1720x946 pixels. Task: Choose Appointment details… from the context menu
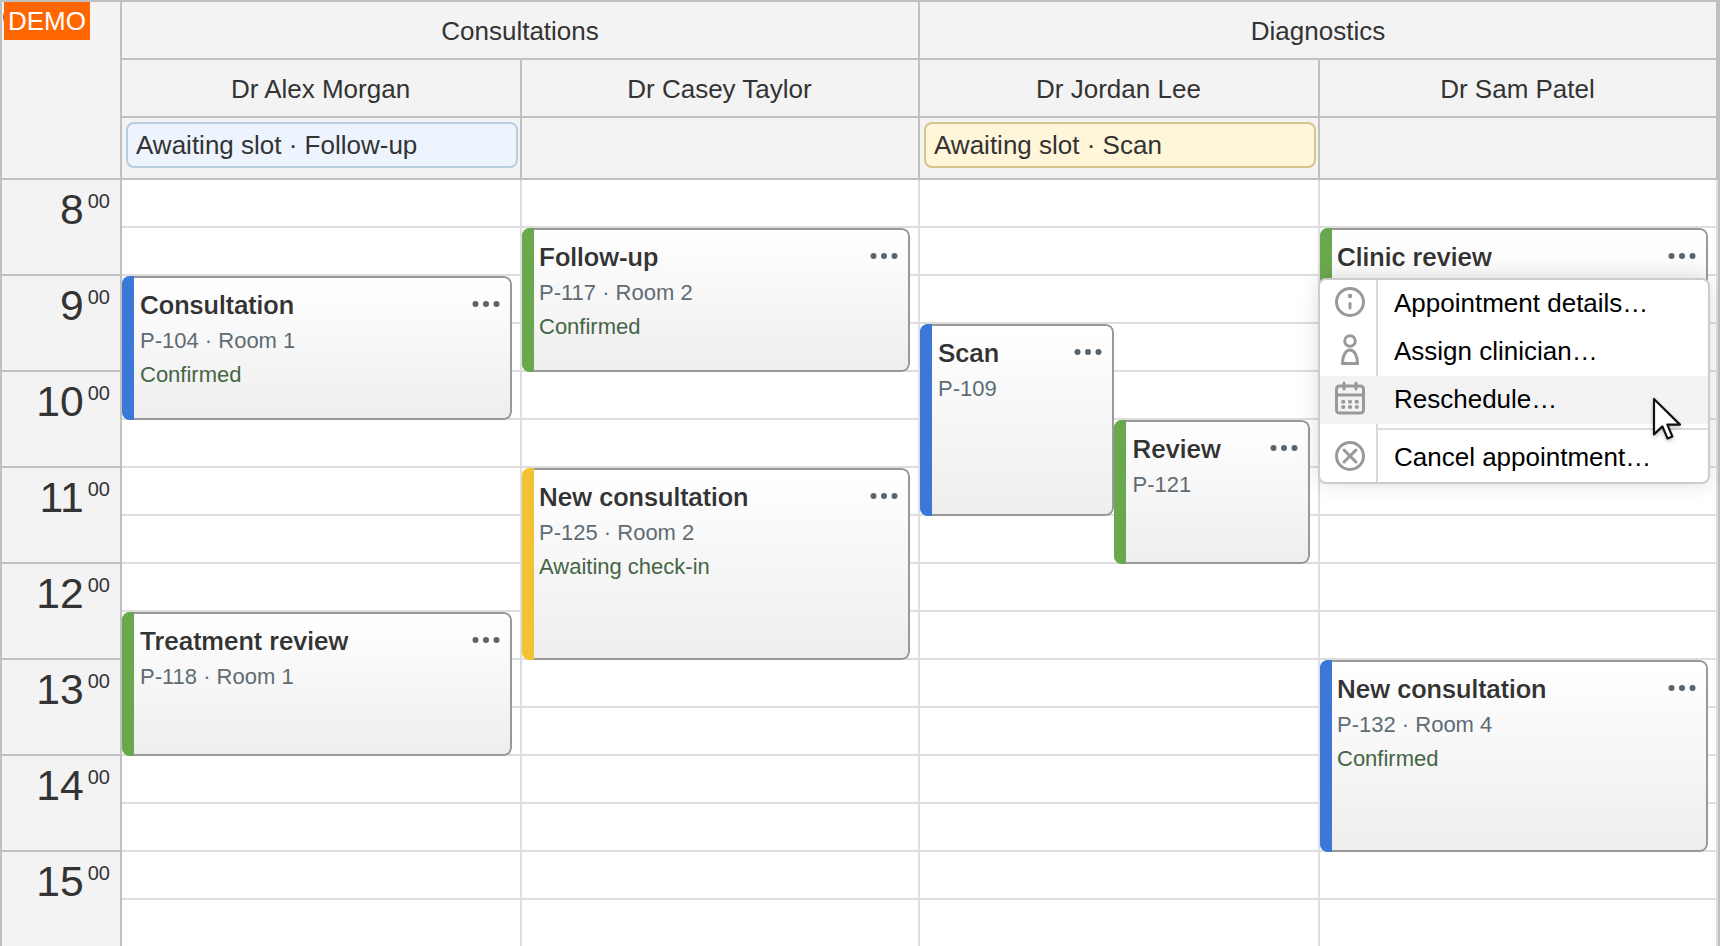(1514, 303)
